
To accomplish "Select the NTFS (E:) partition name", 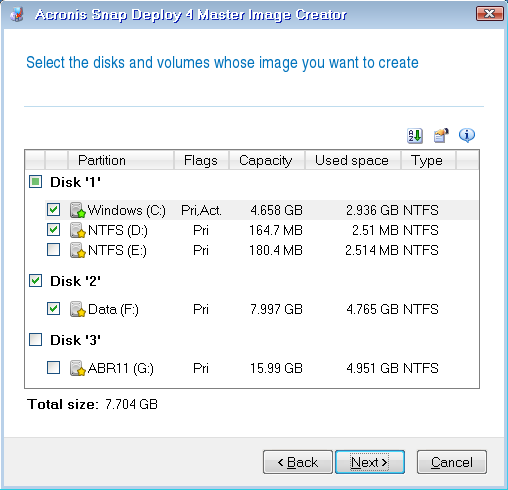I will coord(117,250).
